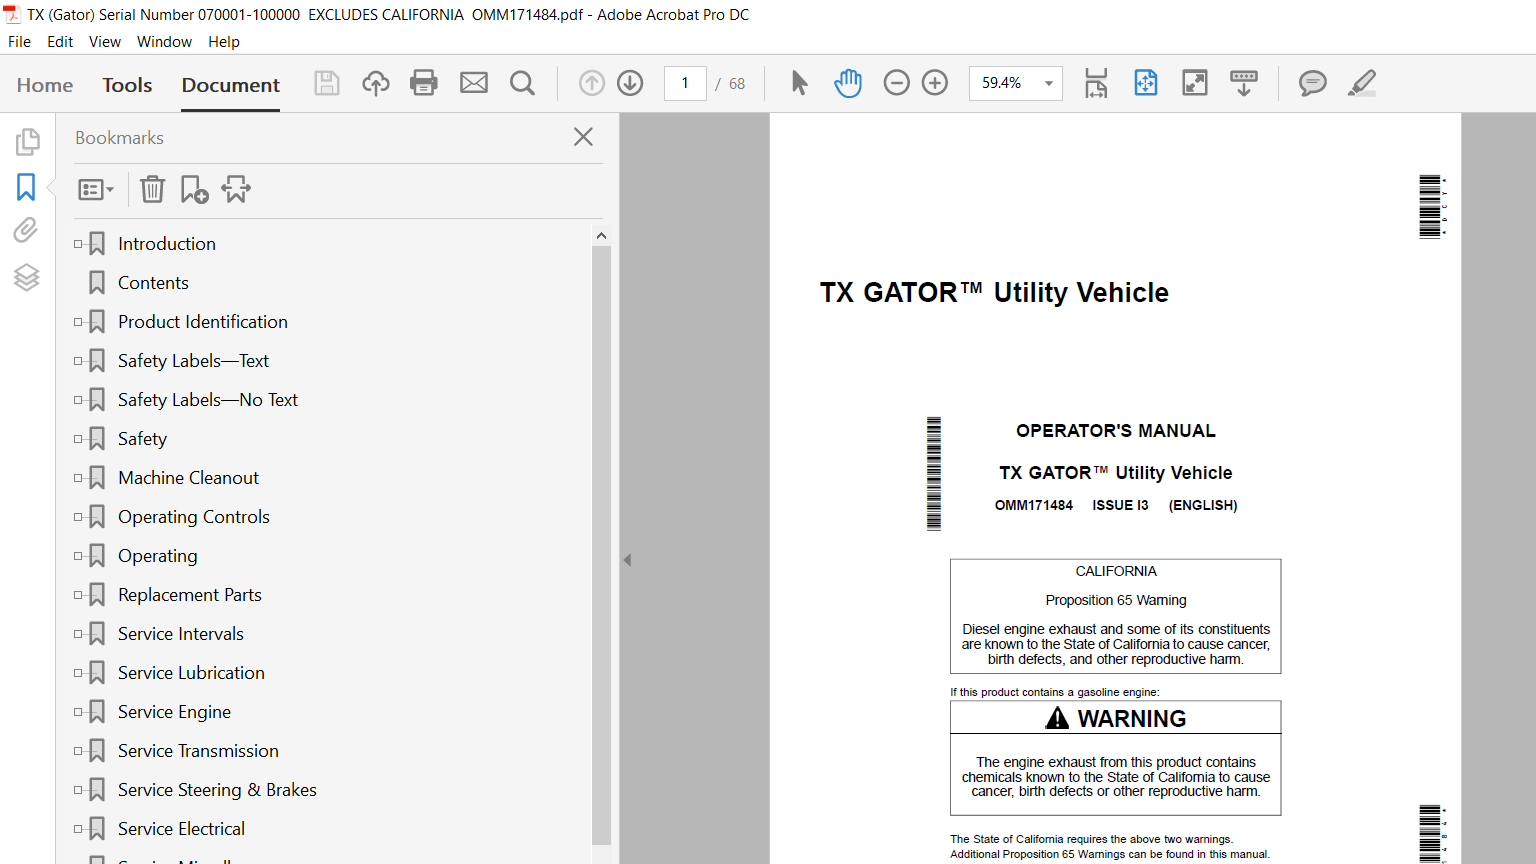Click the Save file icon
Image resolution: width=1536 pixels, height=864 pixels.
[x=327, y=83]
